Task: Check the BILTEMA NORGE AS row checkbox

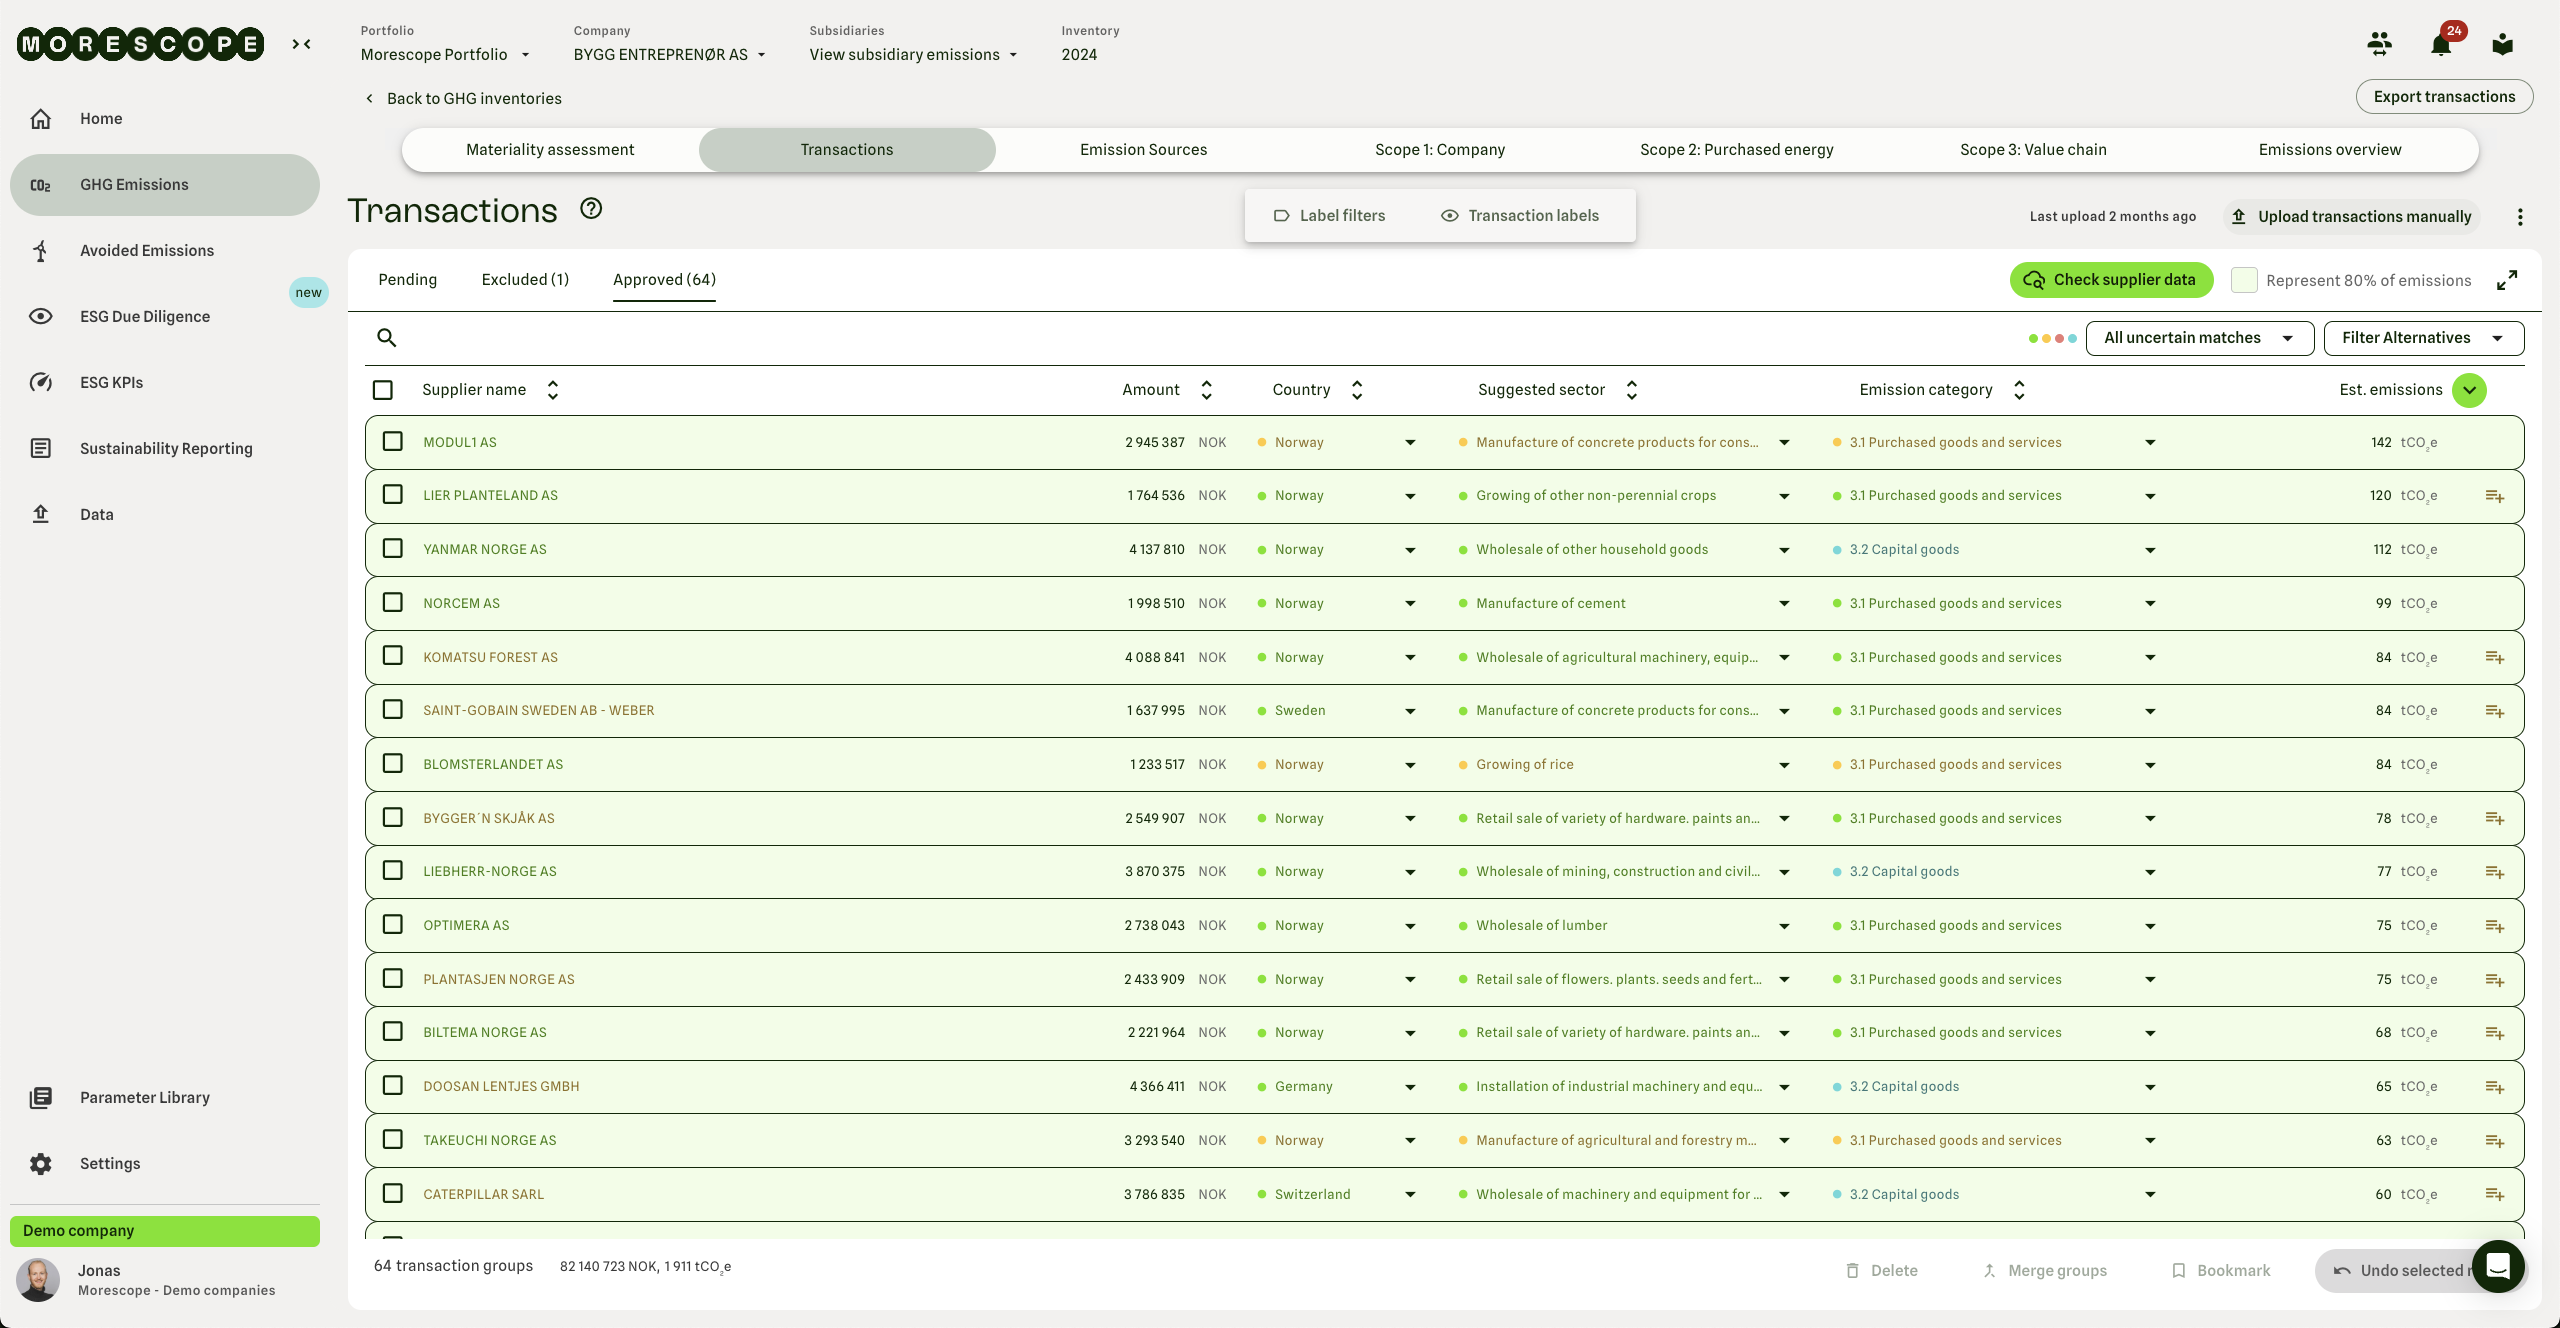Action: point(393,1031)
